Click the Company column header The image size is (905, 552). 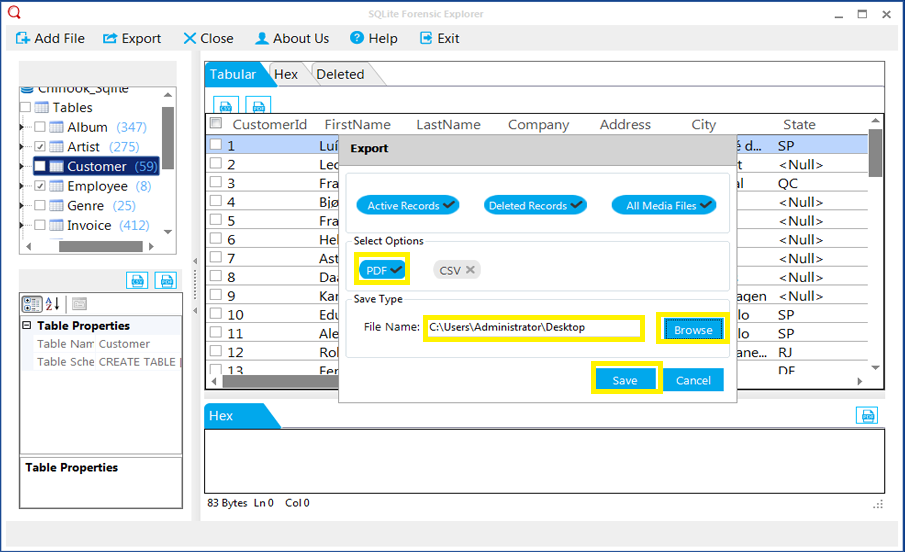(x=538, y=125)
